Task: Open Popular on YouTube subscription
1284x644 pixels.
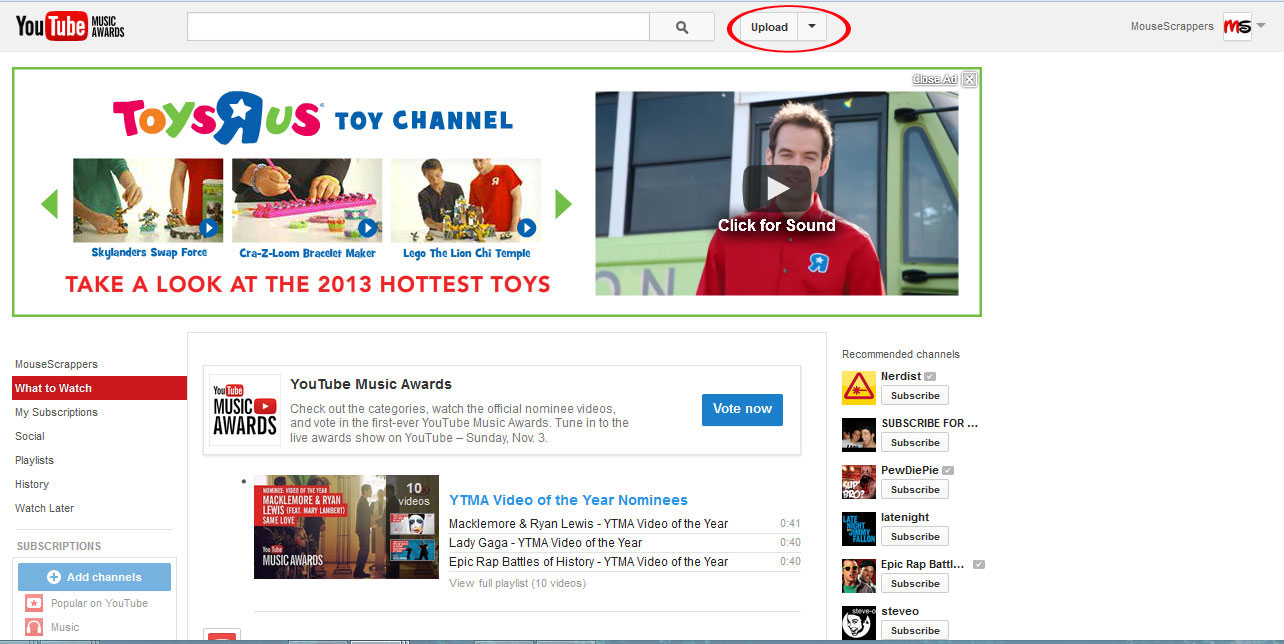Action: coord(99,603)
